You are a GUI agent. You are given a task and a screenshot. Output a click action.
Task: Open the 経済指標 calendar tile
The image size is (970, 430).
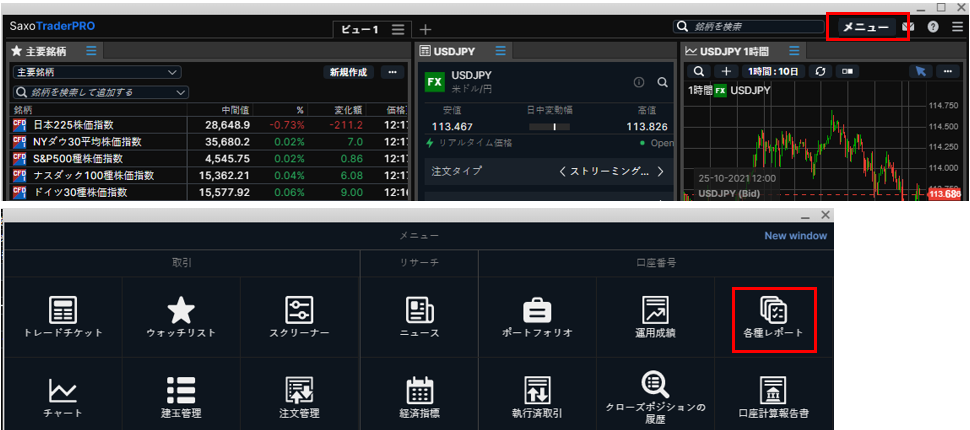[x=419, y=396]
